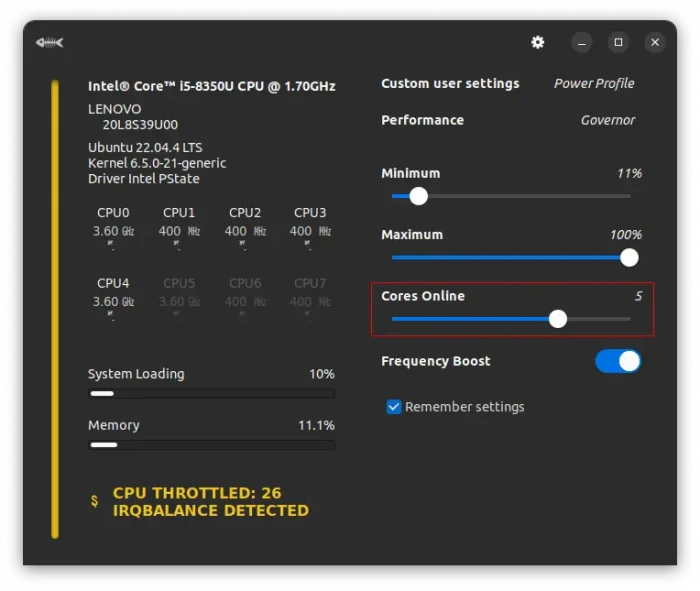This screenshot has width=700, height=591.
Task: Click the CPU THROTTLED warning text
Action: [x=197, y=493]
